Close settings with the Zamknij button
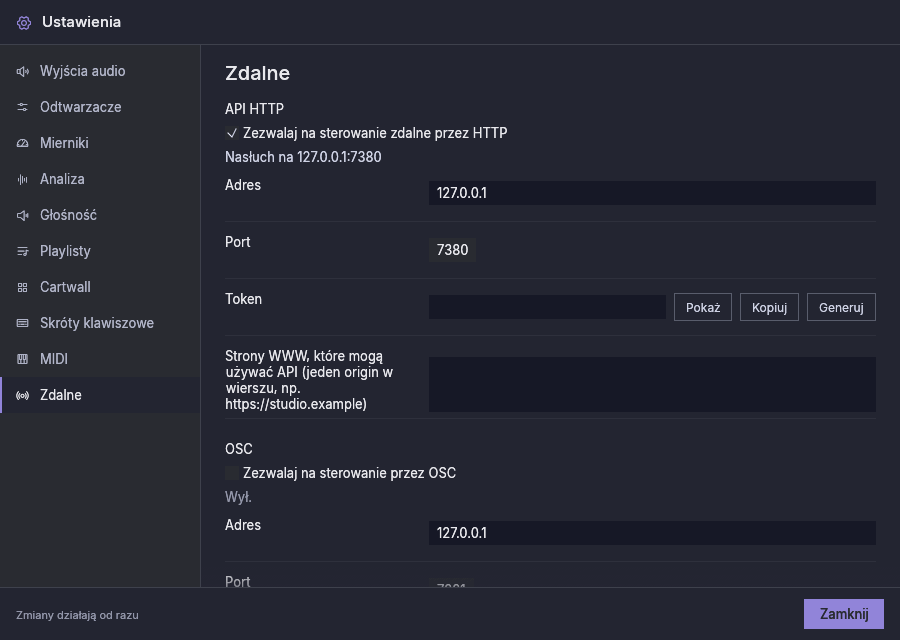 coord(844,614)
